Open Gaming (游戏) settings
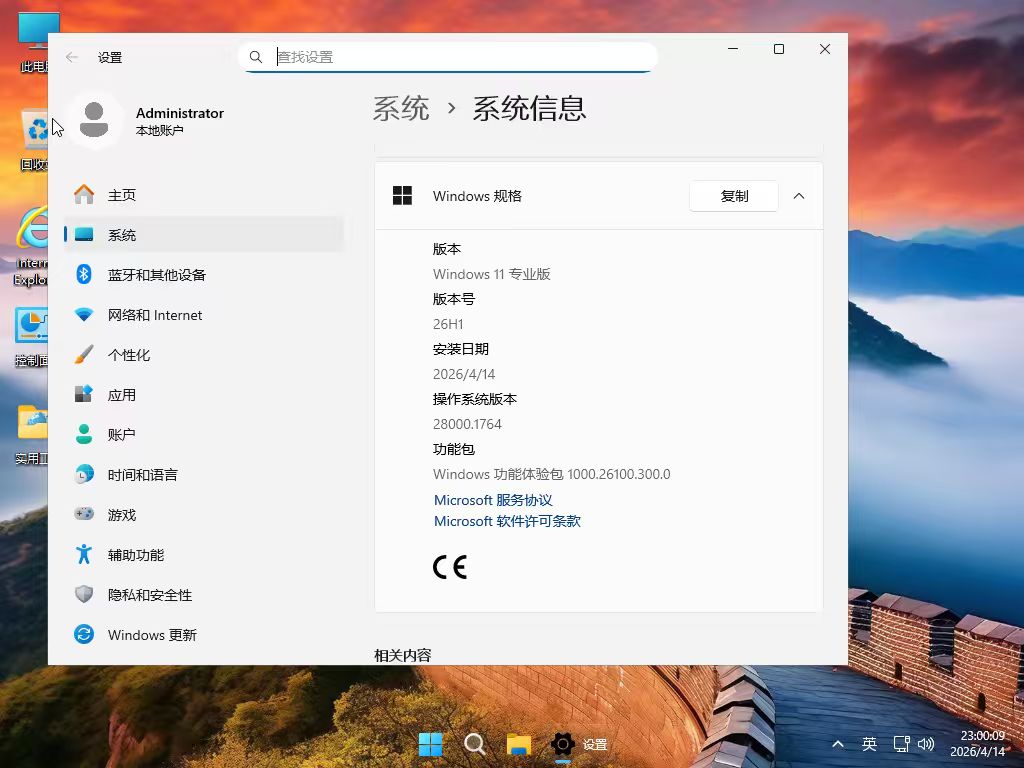The image size is (1024, 768). [x=121, y=515]
